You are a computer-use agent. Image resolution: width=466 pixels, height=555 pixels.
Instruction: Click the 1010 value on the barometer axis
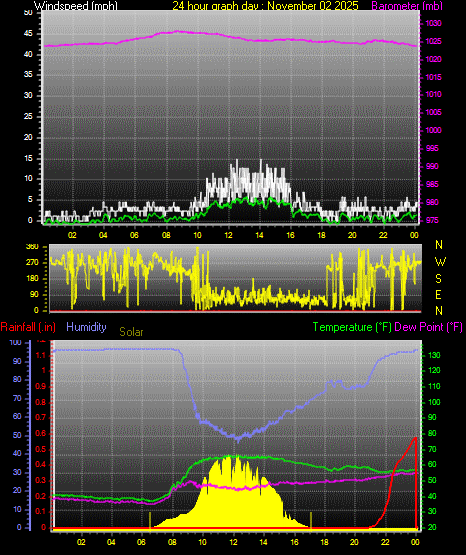tap(433, 95)
